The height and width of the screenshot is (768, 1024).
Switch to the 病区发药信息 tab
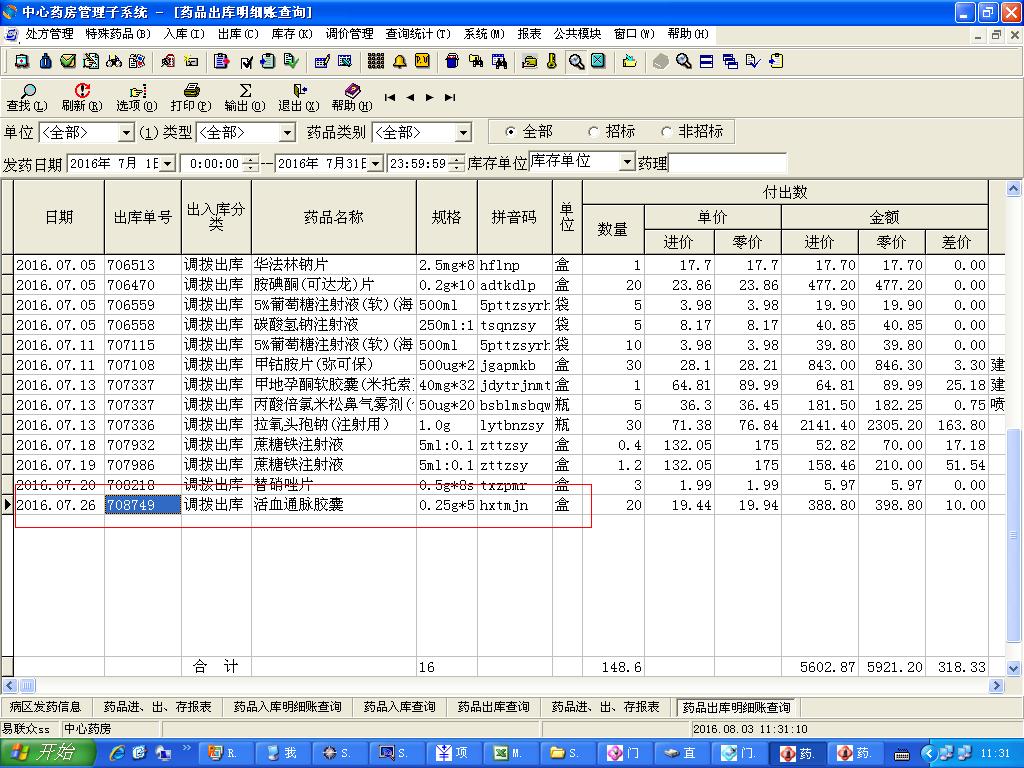tap(45, 707)
